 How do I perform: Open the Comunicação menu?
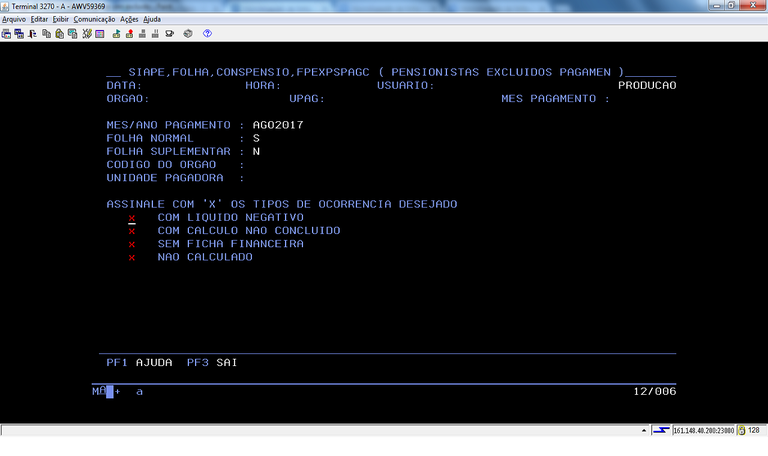point(94,19)
